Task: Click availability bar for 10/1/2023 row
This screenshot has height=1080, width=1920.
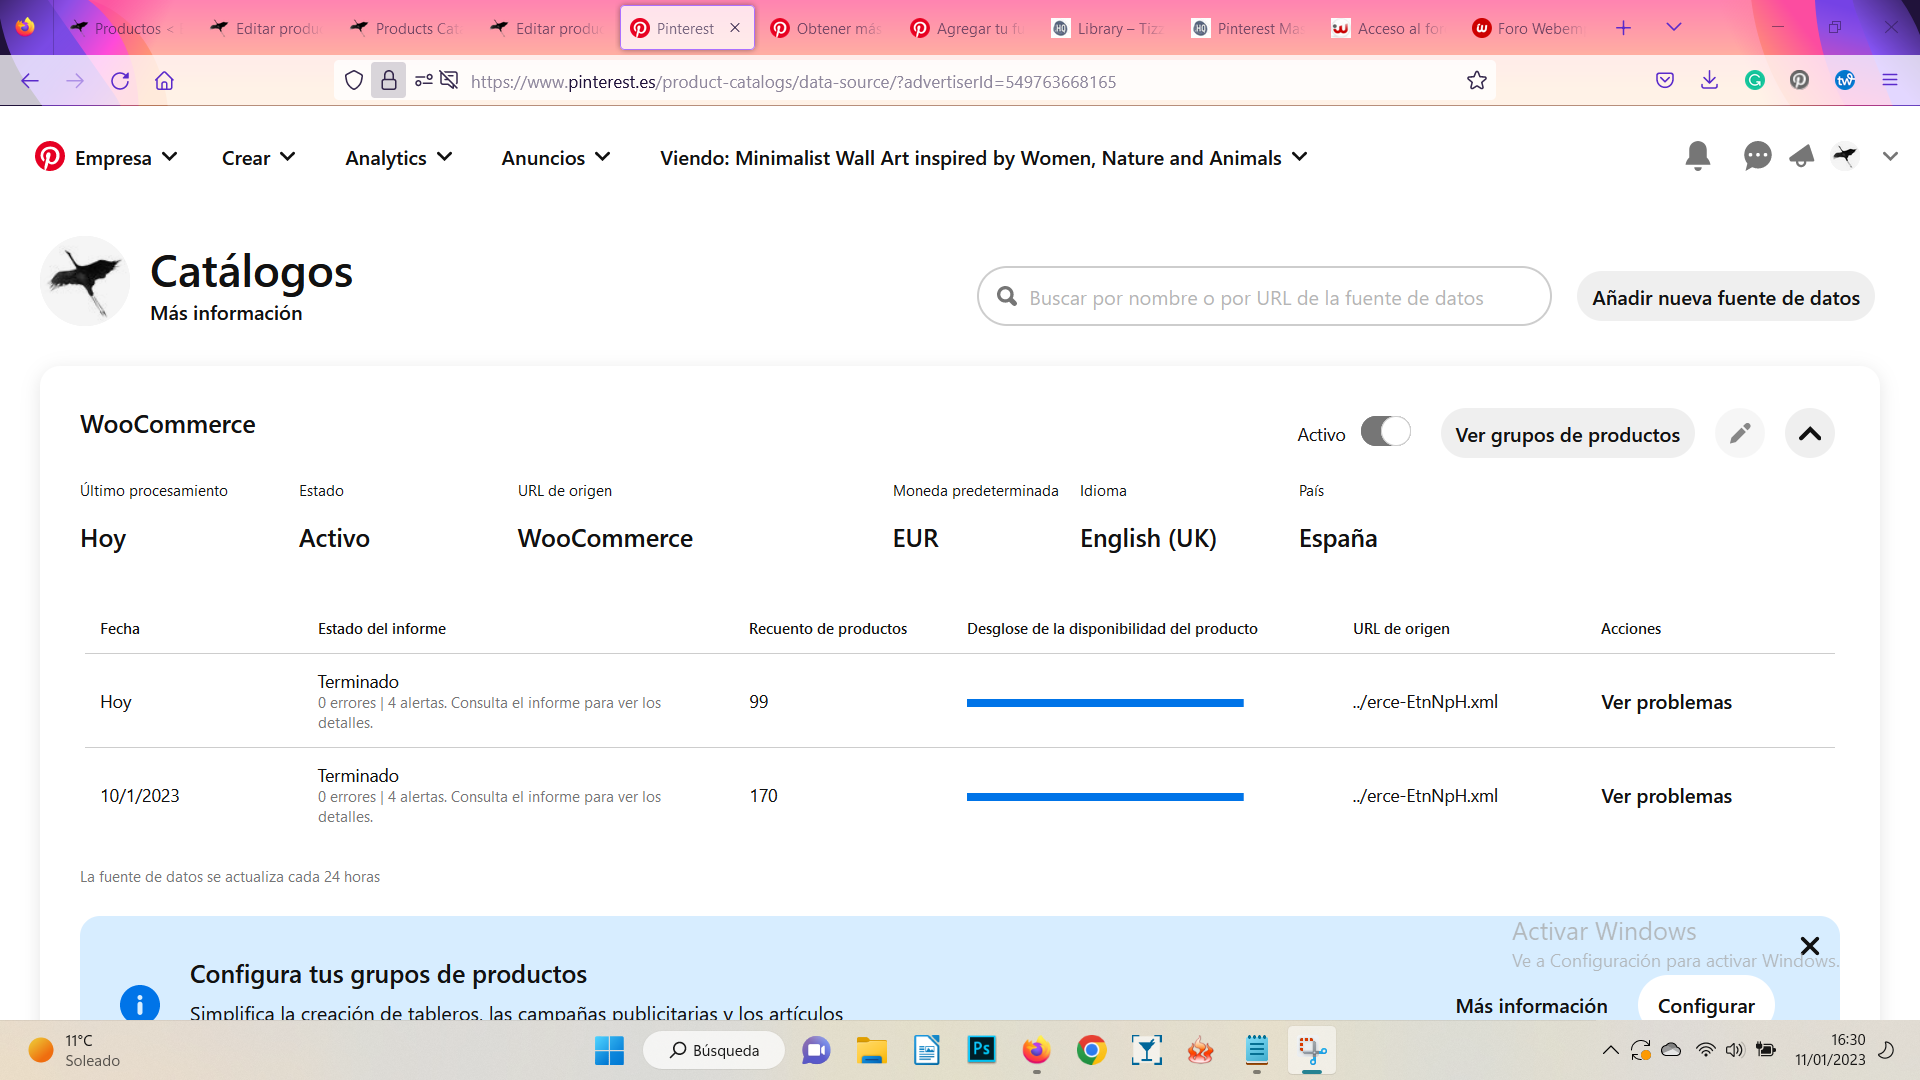Action: pyautogui.click(x=1105, y=797)
